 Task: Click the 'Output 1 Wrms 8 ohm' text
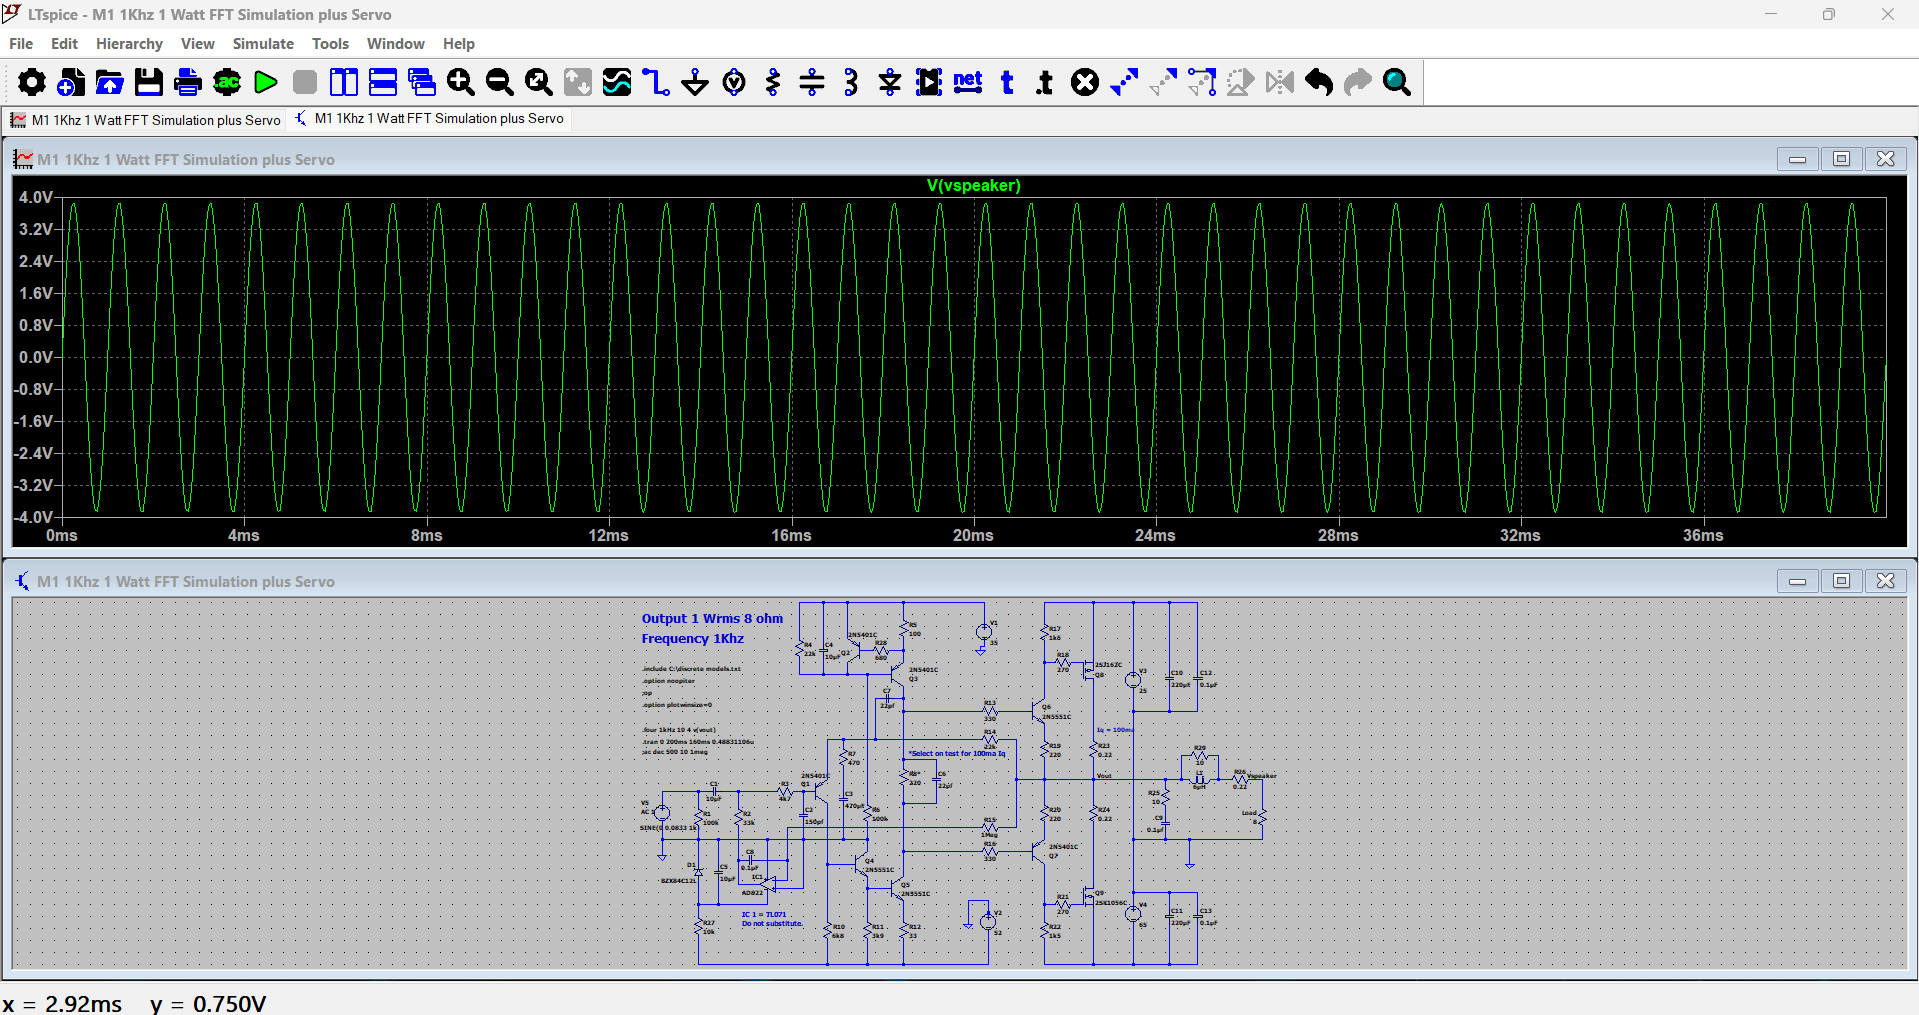(712, 619)
